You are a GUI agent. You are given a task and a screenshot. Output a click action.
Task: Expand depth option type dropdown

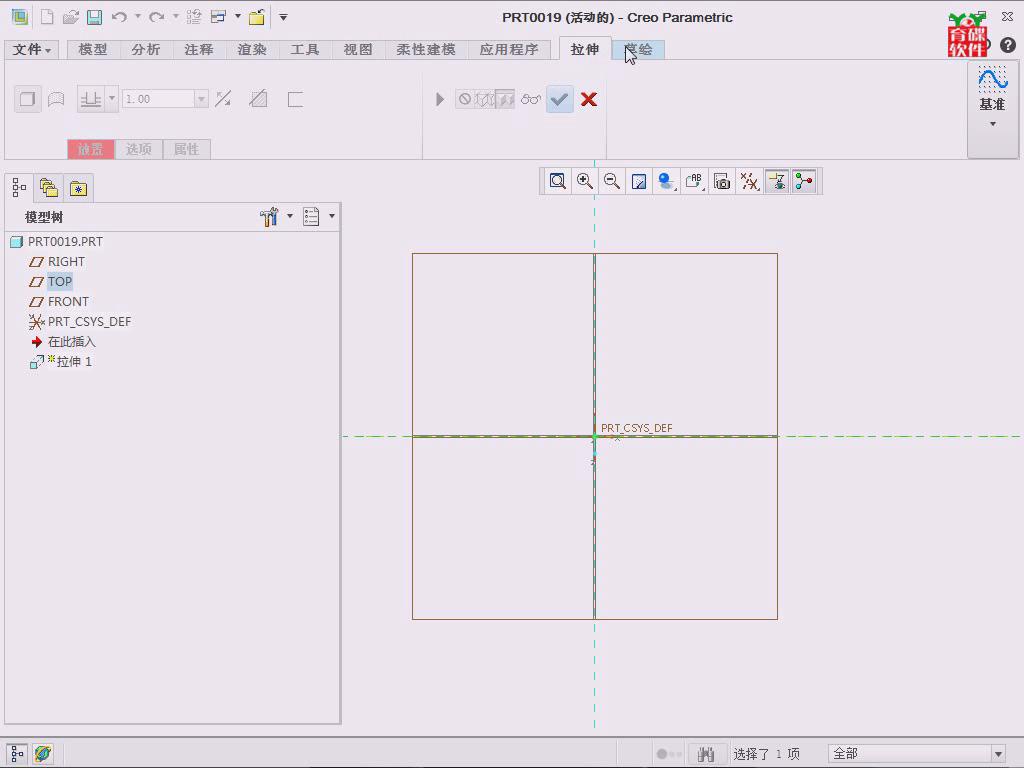[112, 99]
